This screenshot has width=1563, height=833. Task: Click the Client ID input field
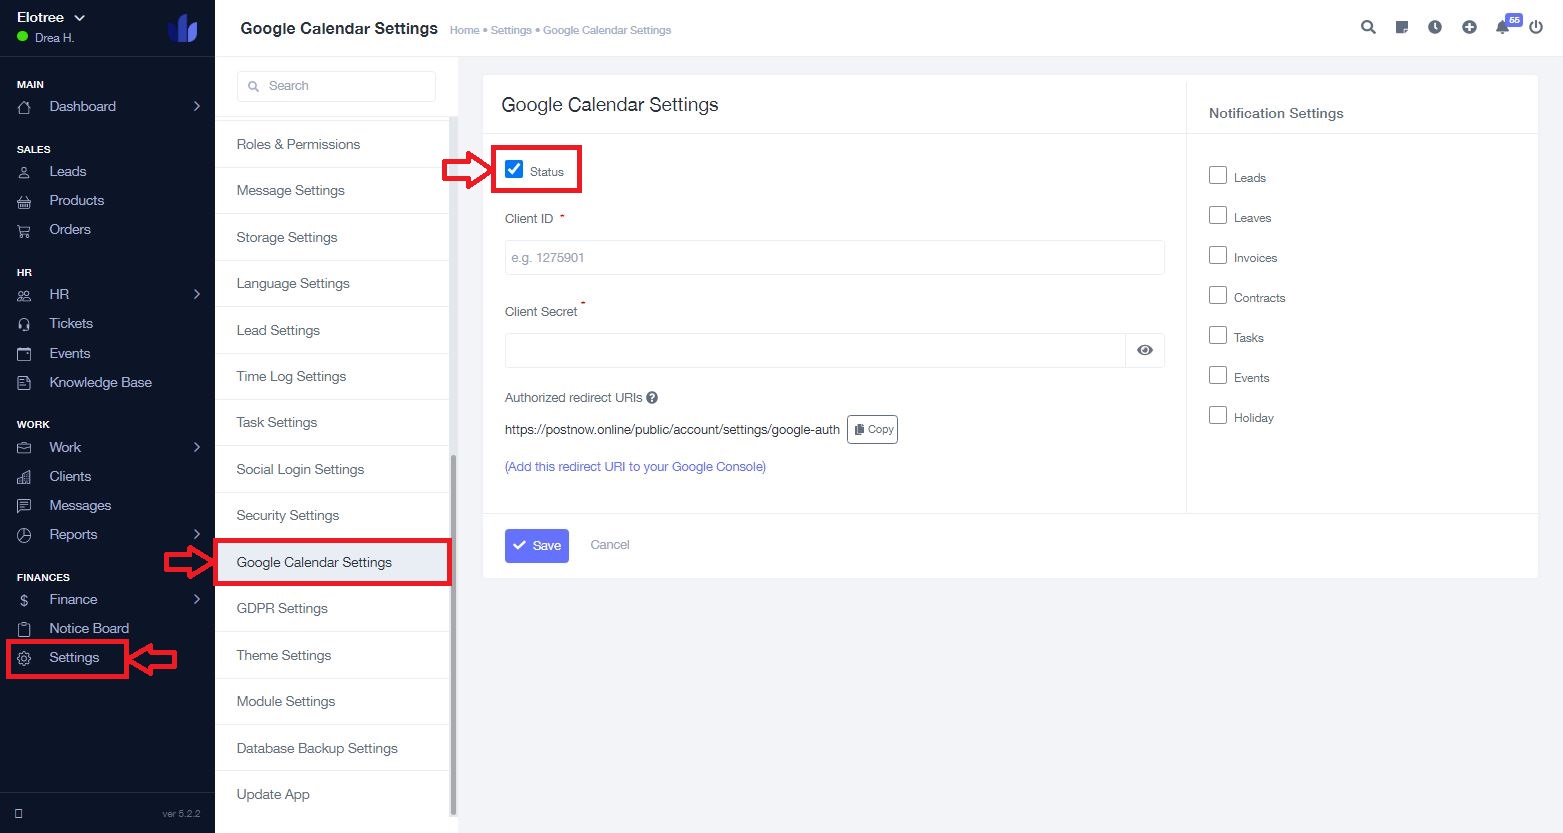click(x=835, y=257)
